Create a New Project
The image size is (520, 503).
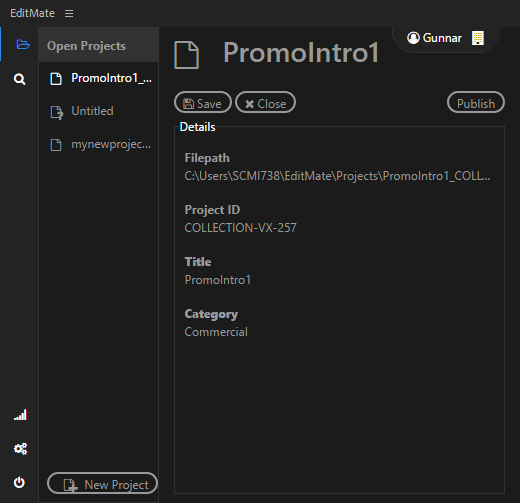pos(102,483)
